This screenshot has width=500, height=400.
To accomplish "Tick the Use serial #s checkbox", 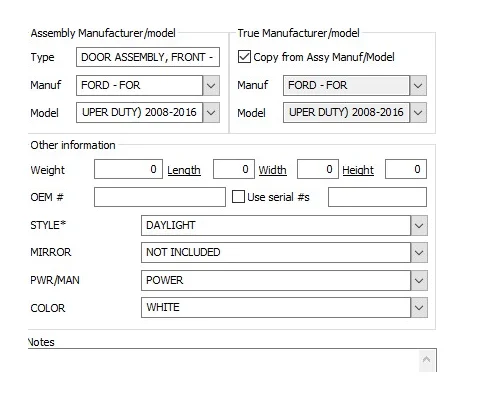I will point(238,197).
